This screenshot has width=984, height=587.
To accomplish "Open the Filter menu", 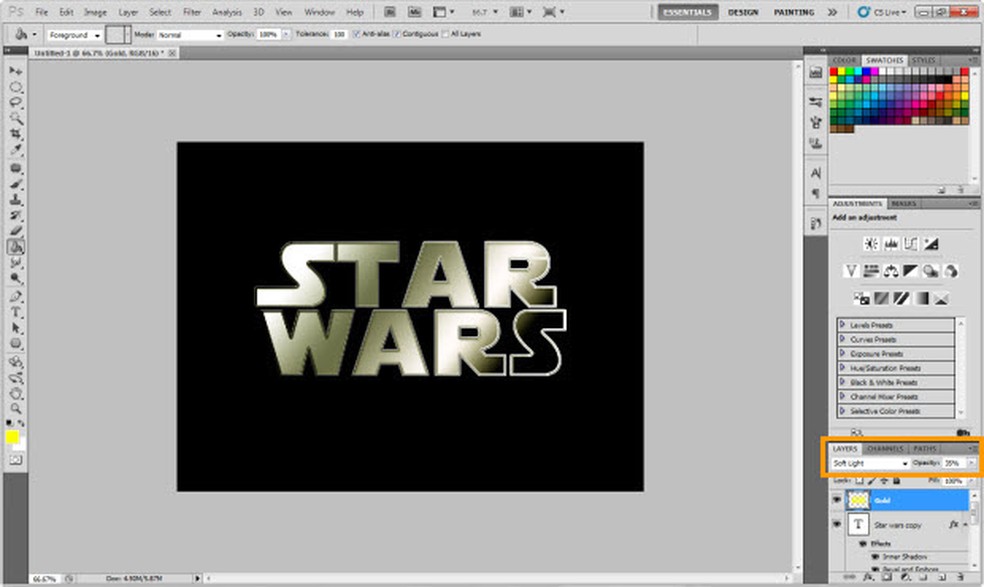I will coord(191,12).
